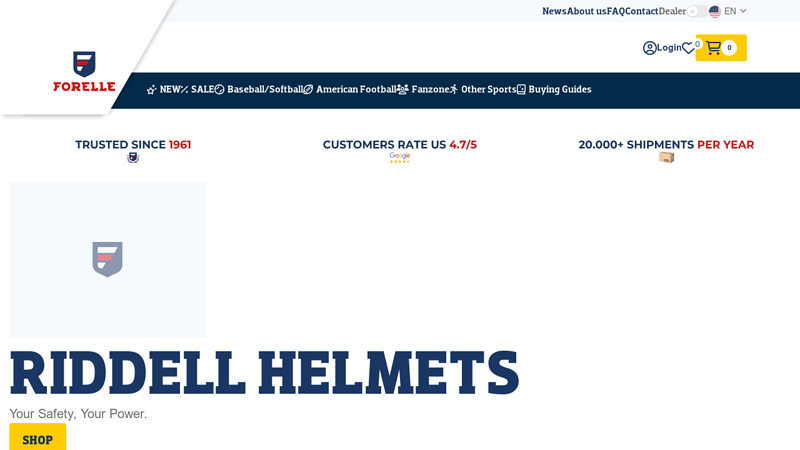Click the Riddell helmets placeholder image
The height and width of the screenshot is (450, 800).
pos(108,259)
